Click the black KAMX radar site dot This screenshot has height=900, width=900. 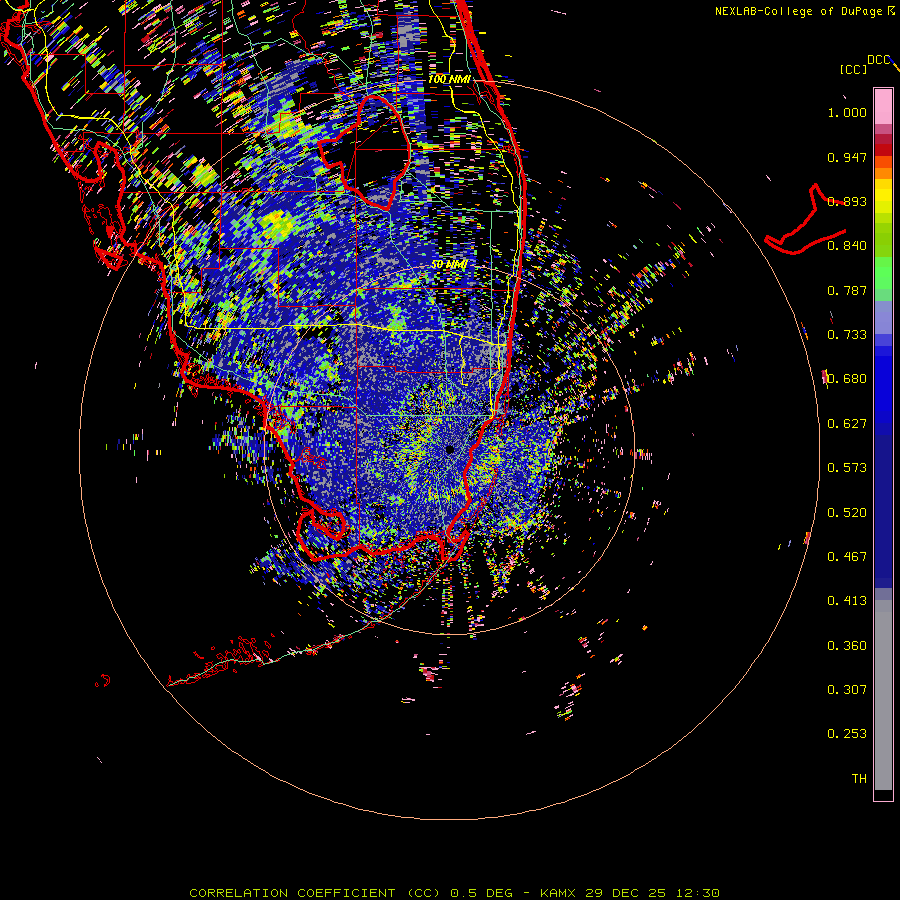point(450,449)
